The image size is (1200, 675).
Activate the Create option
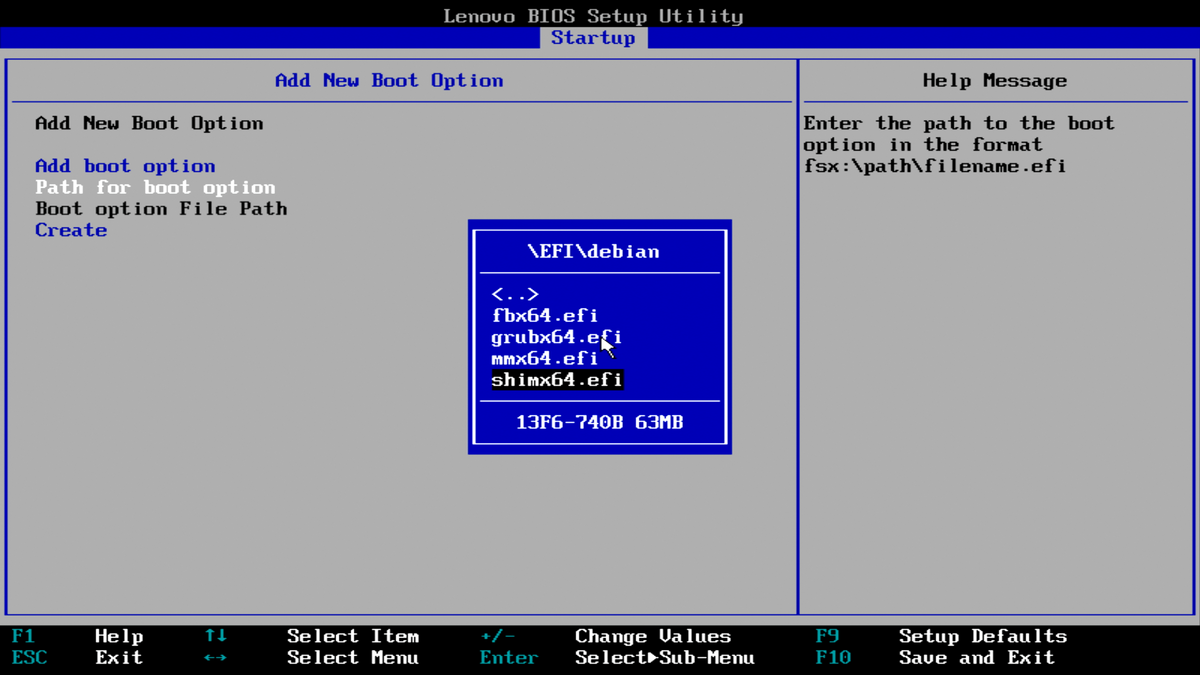click(x=71, y=230)
